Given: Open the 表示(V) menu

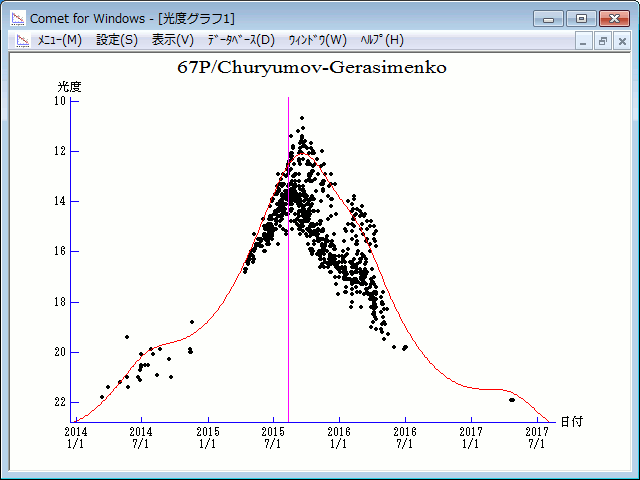Looking at the screenshot, I should tap(173, 40).
